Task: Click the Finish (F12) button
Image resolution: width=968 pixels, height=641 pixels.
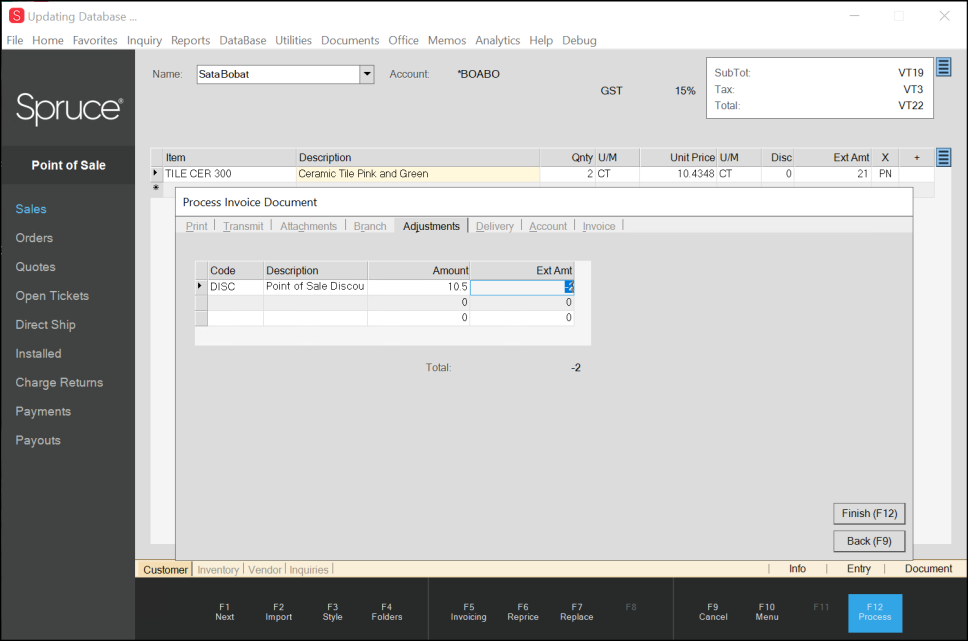Action: point(869,513)
